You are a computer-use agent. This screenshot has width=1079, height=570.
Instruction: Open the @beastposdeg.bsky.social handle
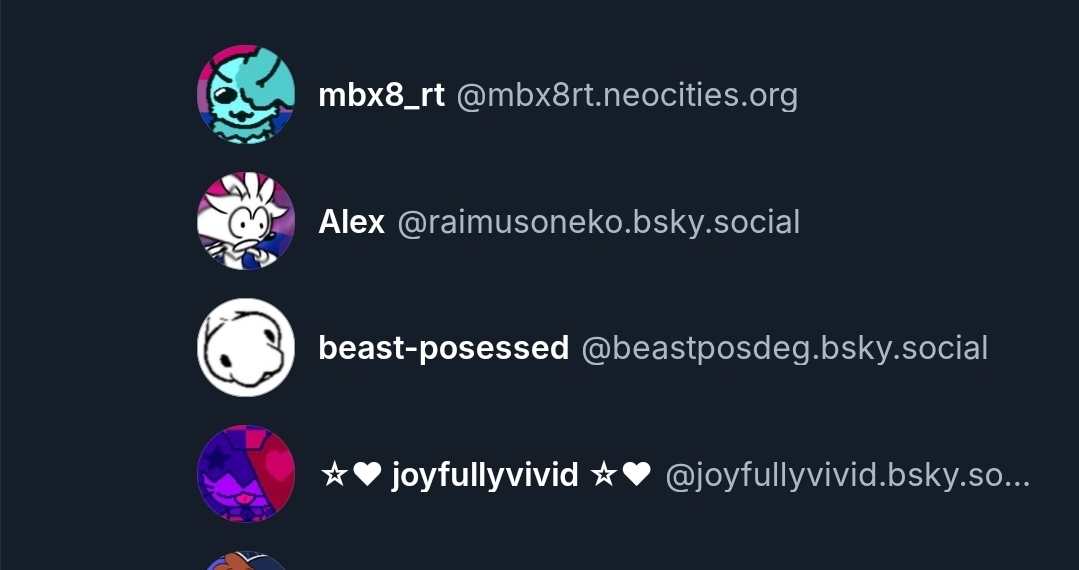784,349
